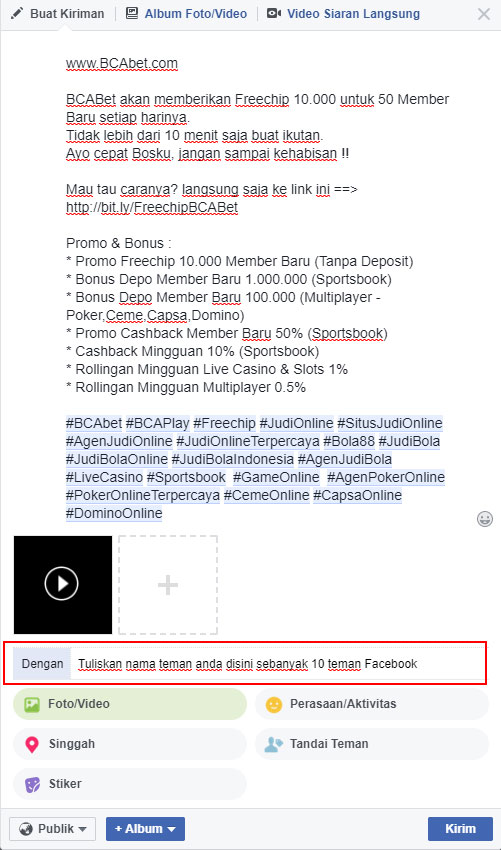Play the uploaded video thumbnail
The image size is (501, 850).
[x=62, y=584]
